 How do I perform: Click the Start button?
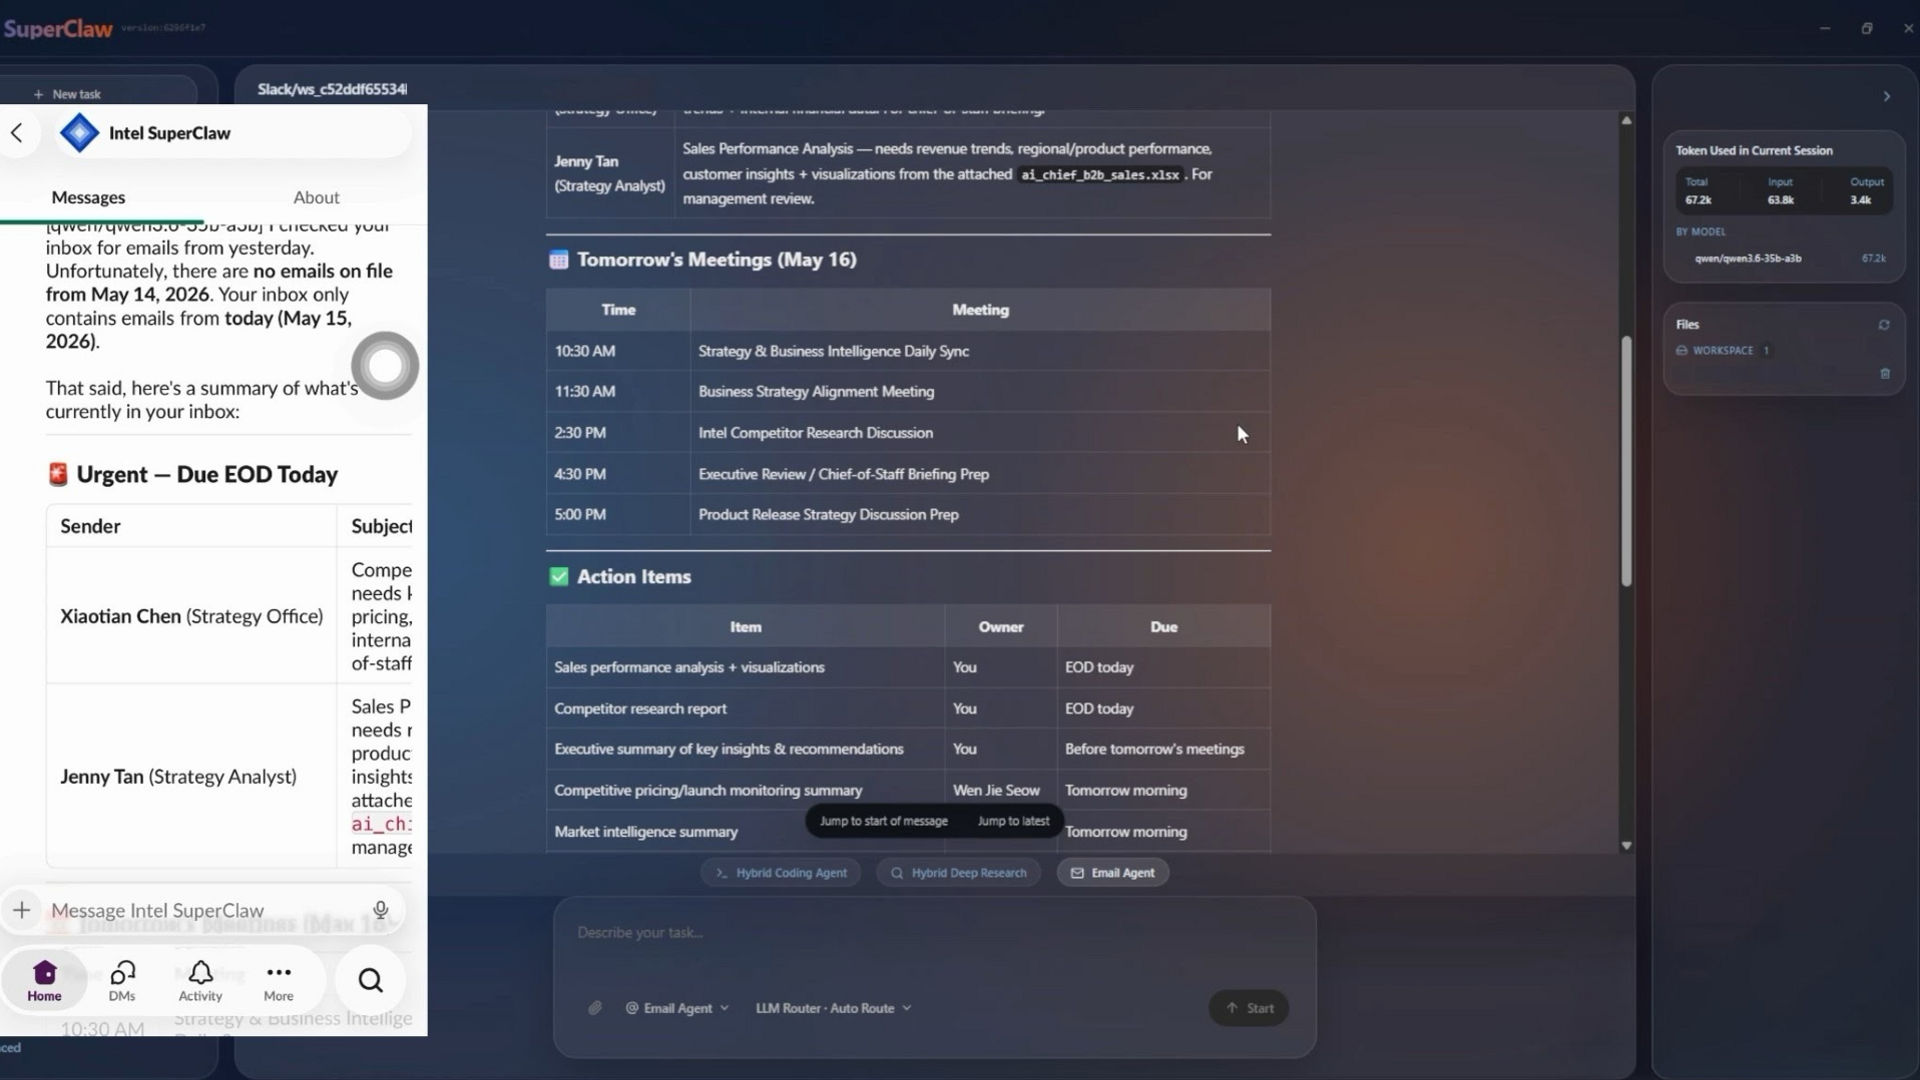coord(1248,1008)
